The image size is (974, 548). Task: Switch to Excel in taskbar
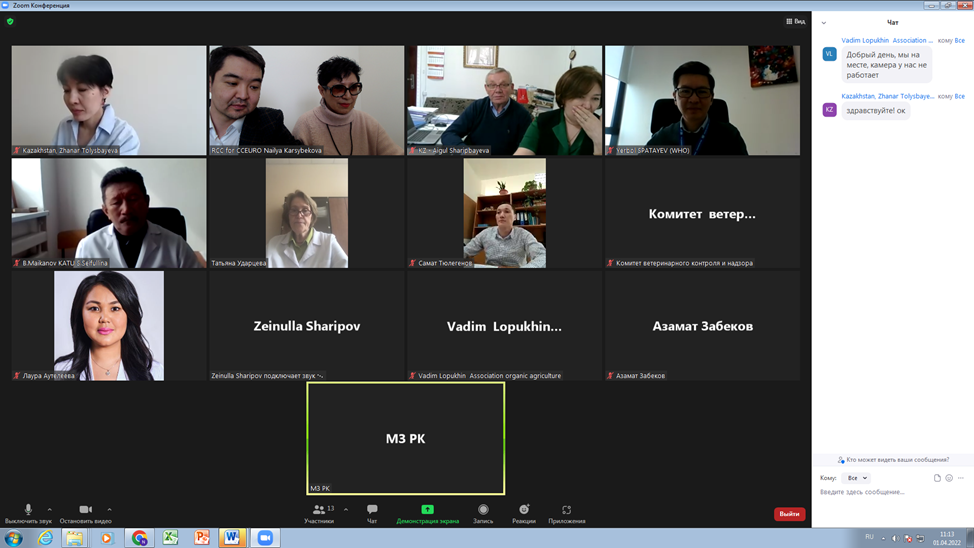coord(170,538)
